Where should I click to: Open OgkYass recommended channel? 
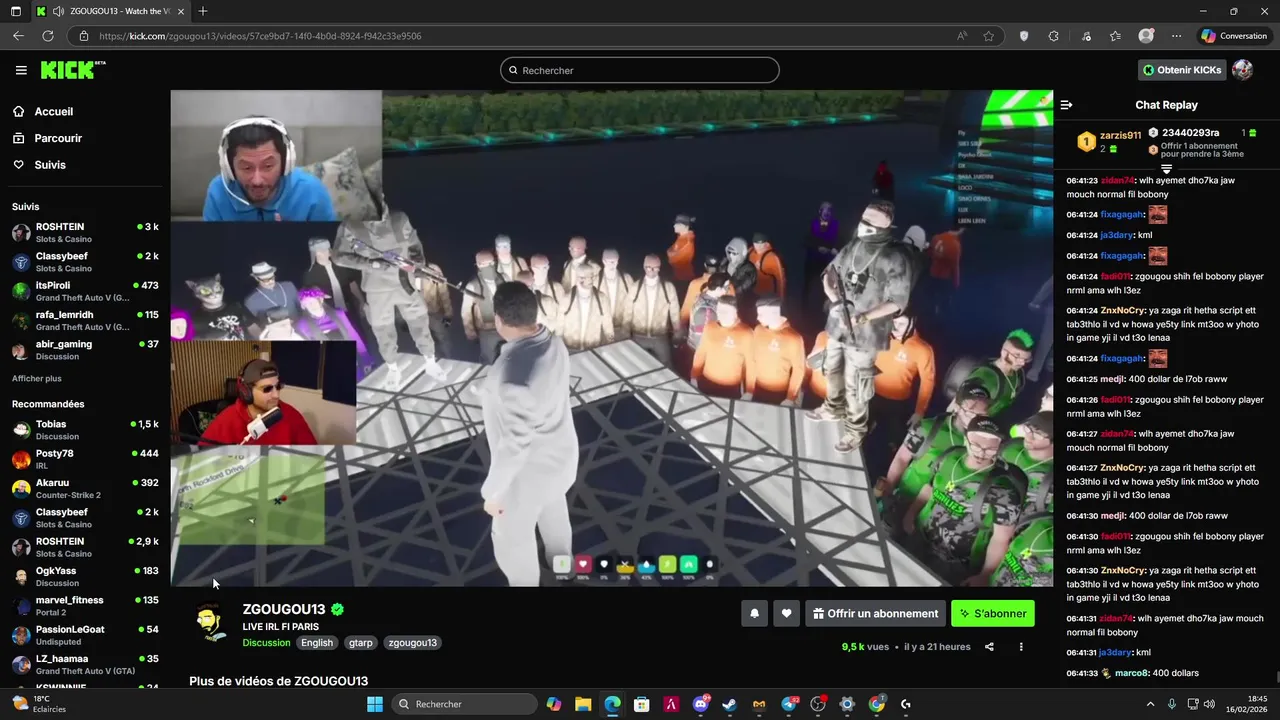(85, 576)
